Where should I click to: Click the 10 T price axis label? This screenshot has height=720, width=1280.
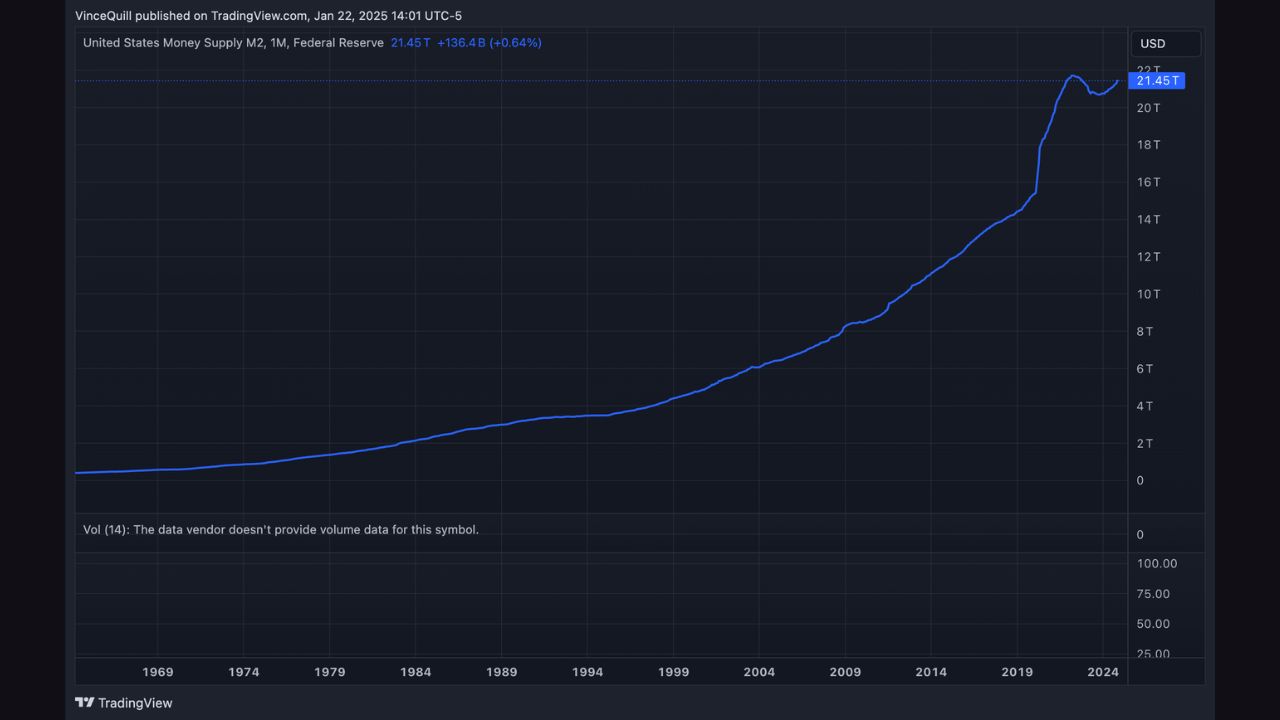click(1148, 294)
